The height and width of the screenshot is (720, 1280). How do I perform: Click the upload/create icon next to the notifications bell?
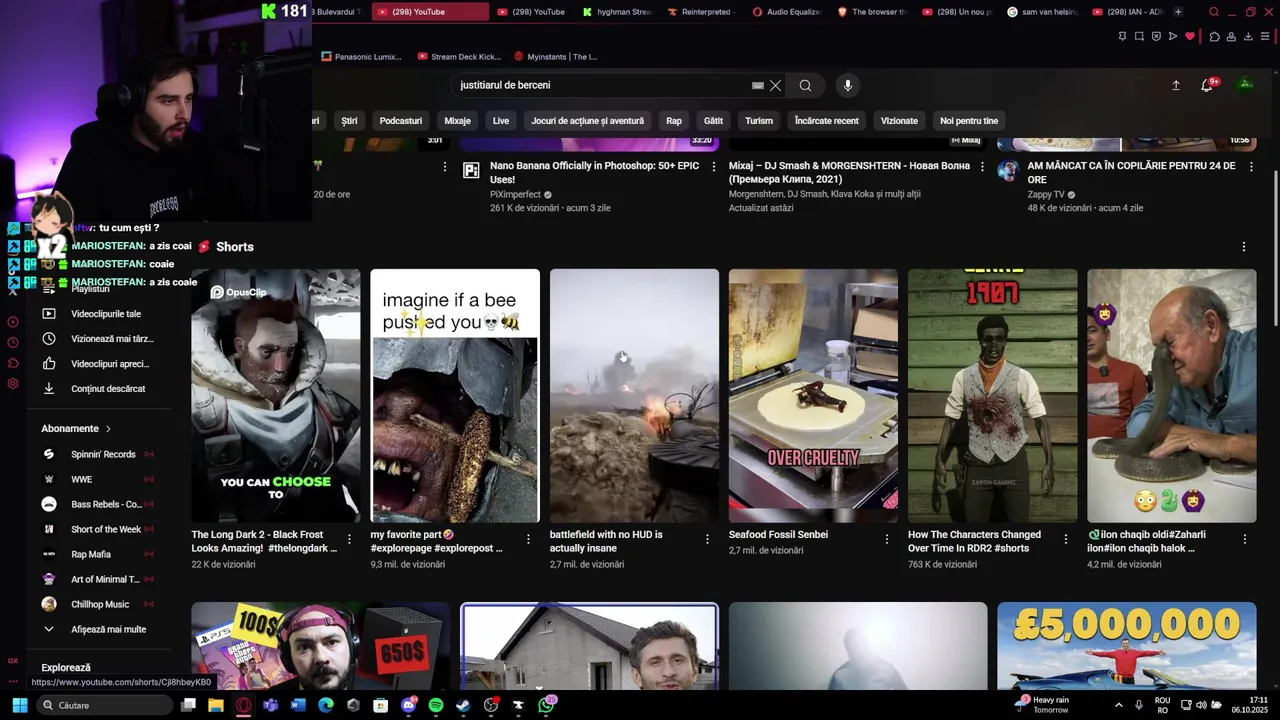tap(1176, 85)
